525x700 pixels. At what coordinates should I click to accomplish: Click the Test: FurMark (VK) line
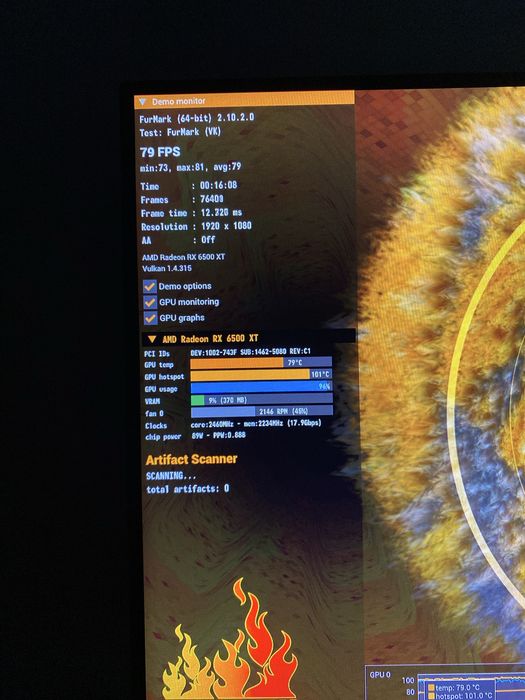(x=180, y=132)
